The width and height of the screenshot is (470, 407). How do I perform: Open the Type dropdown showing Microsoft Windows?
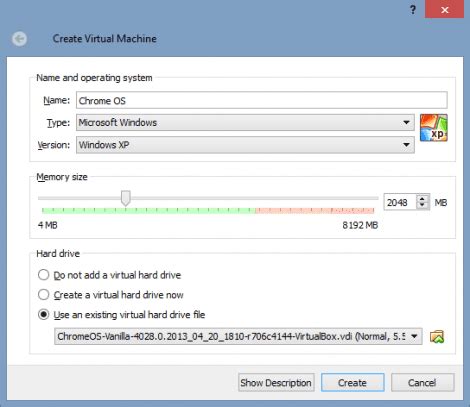coord(245,123)
